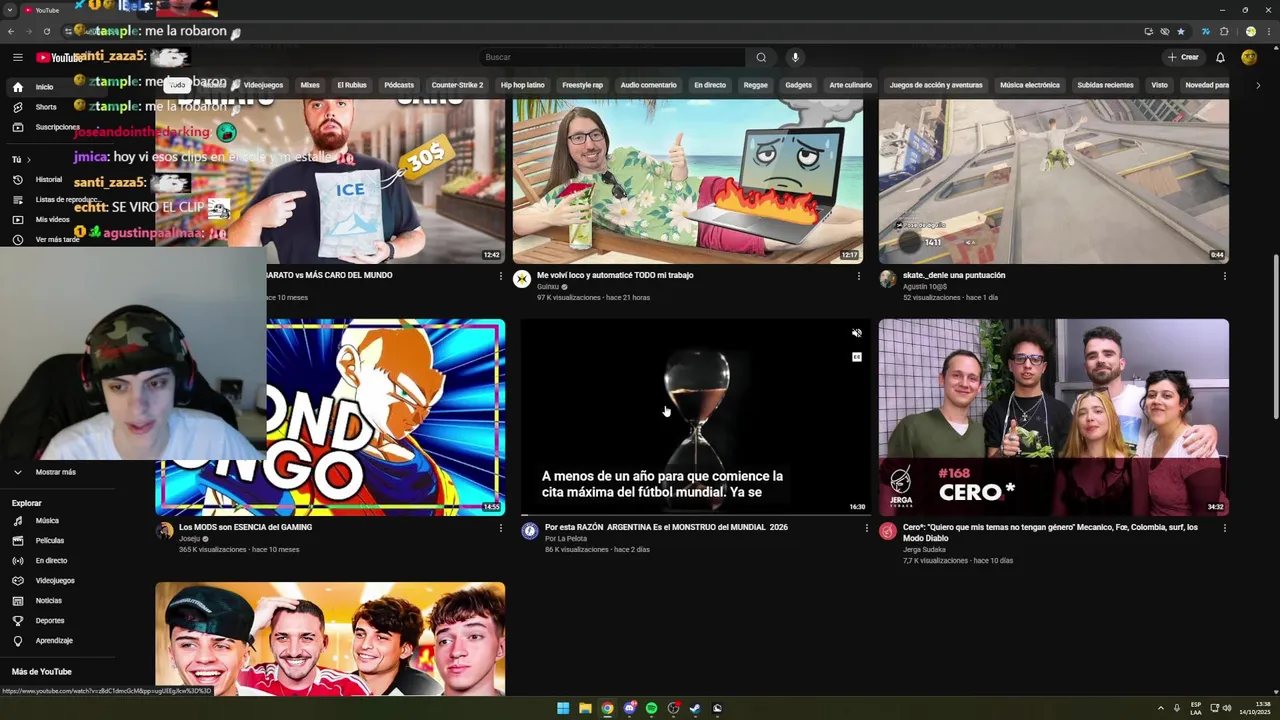Screen dimensions: 1280x720
Task: Unmute the hourglass video preview
Action: [856, 333]
